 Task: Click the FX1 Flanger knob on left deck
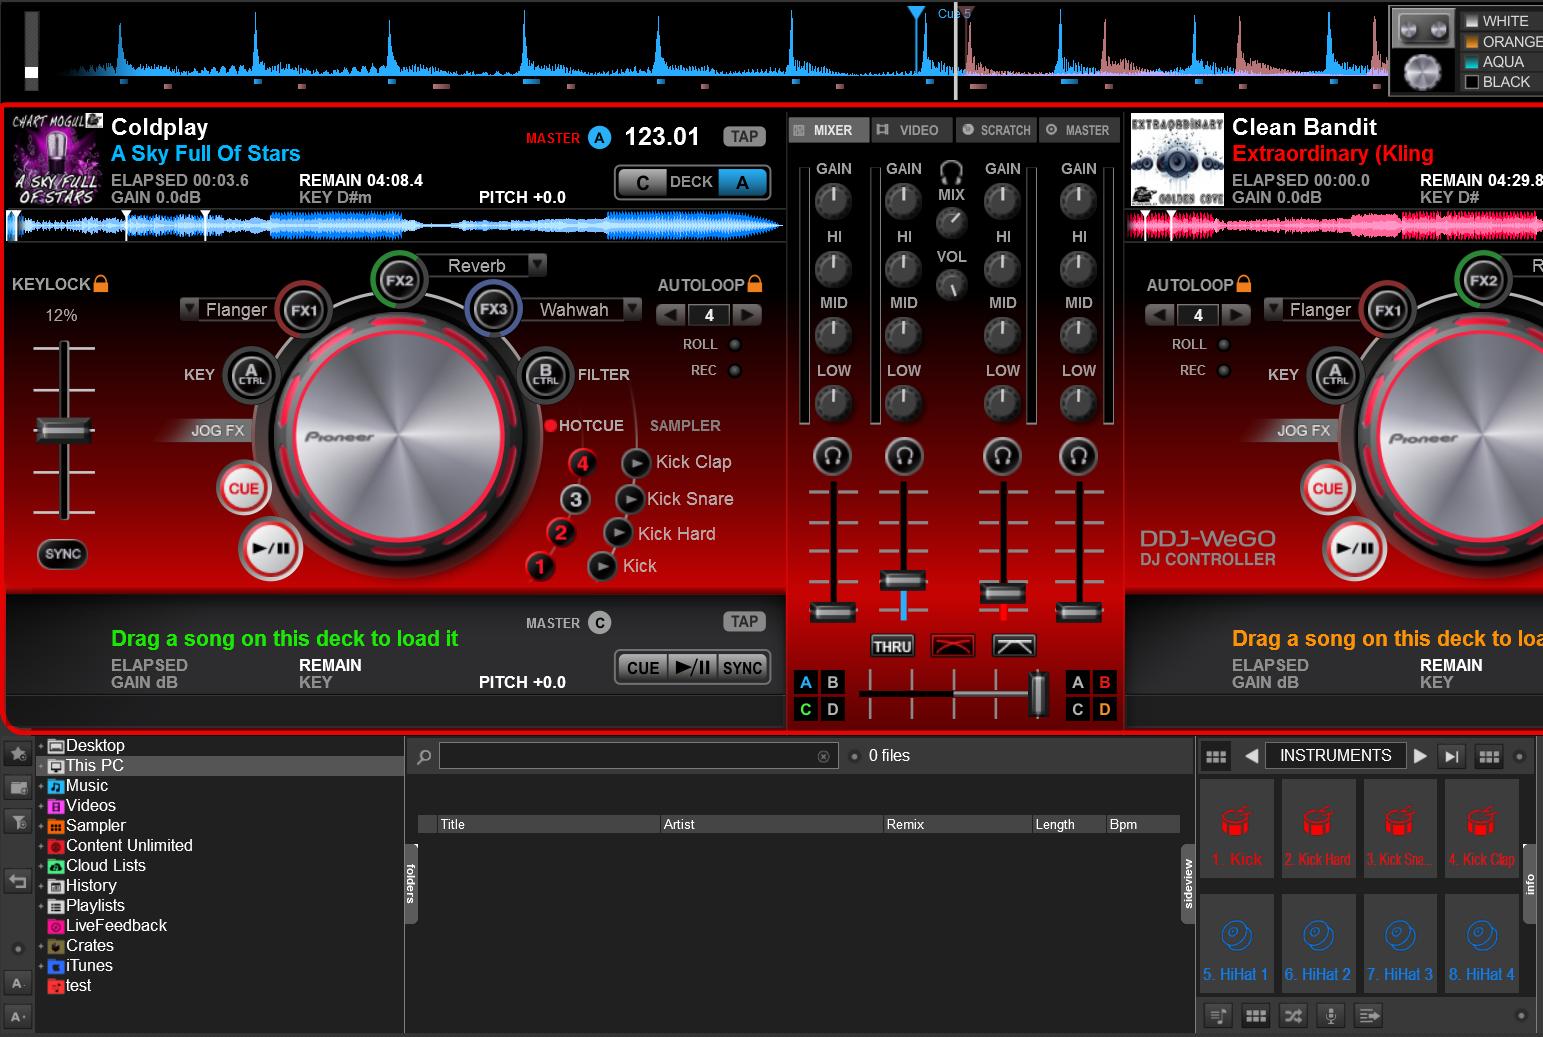click(304, 311)
